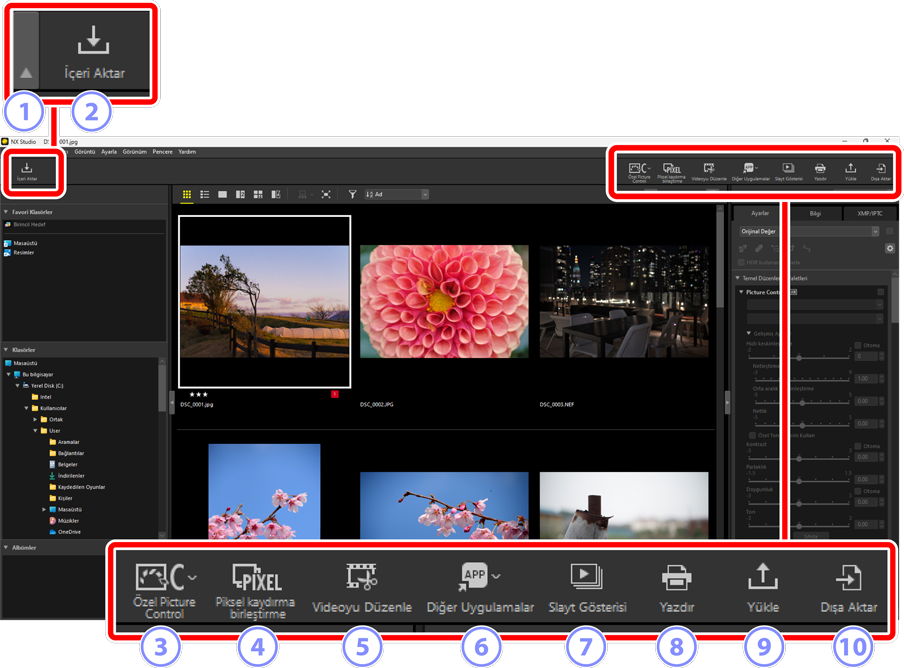This screenshot has height=668, width=904.
Task: Open settings gear in adjustments panel
Action: pyautogui.click(x=889, y=248)
